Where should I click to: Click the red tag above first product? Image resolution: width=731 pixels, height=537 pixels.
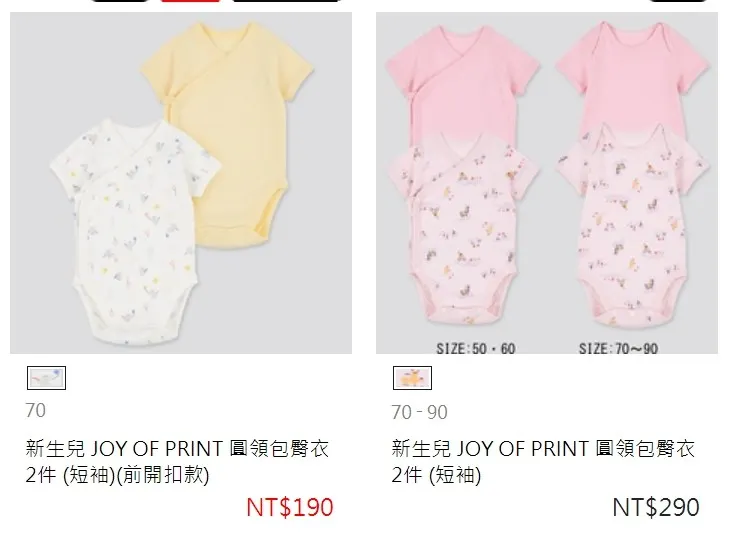190,1
